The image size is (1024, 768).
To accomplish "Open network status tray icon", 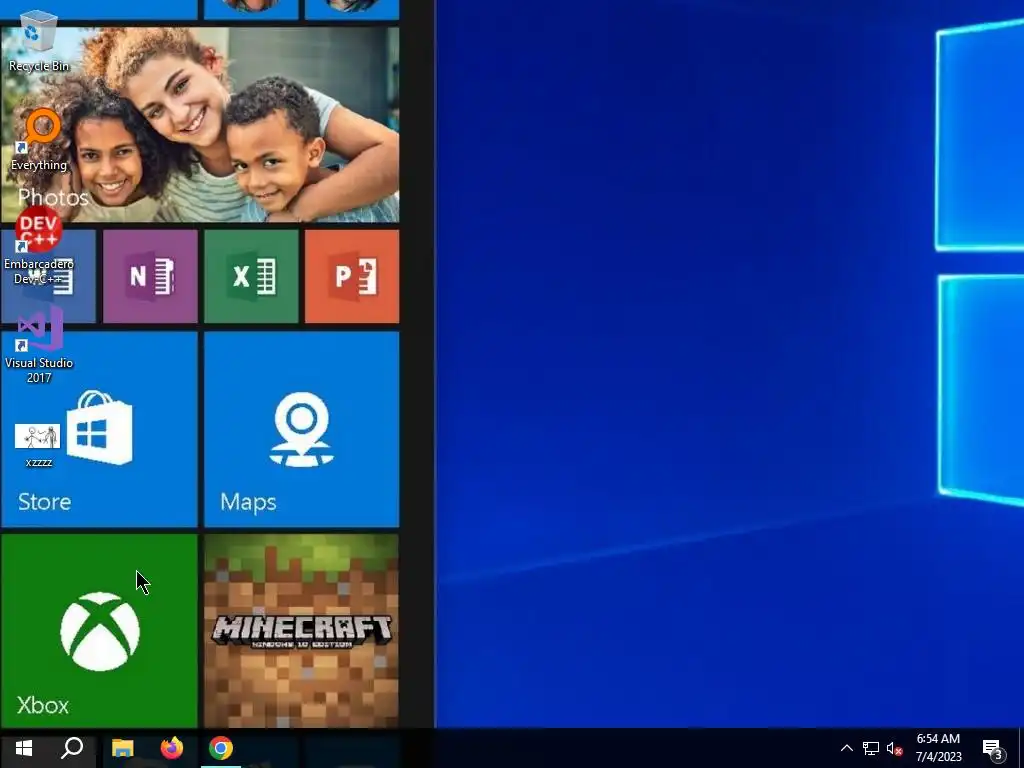I will [871, 748].
